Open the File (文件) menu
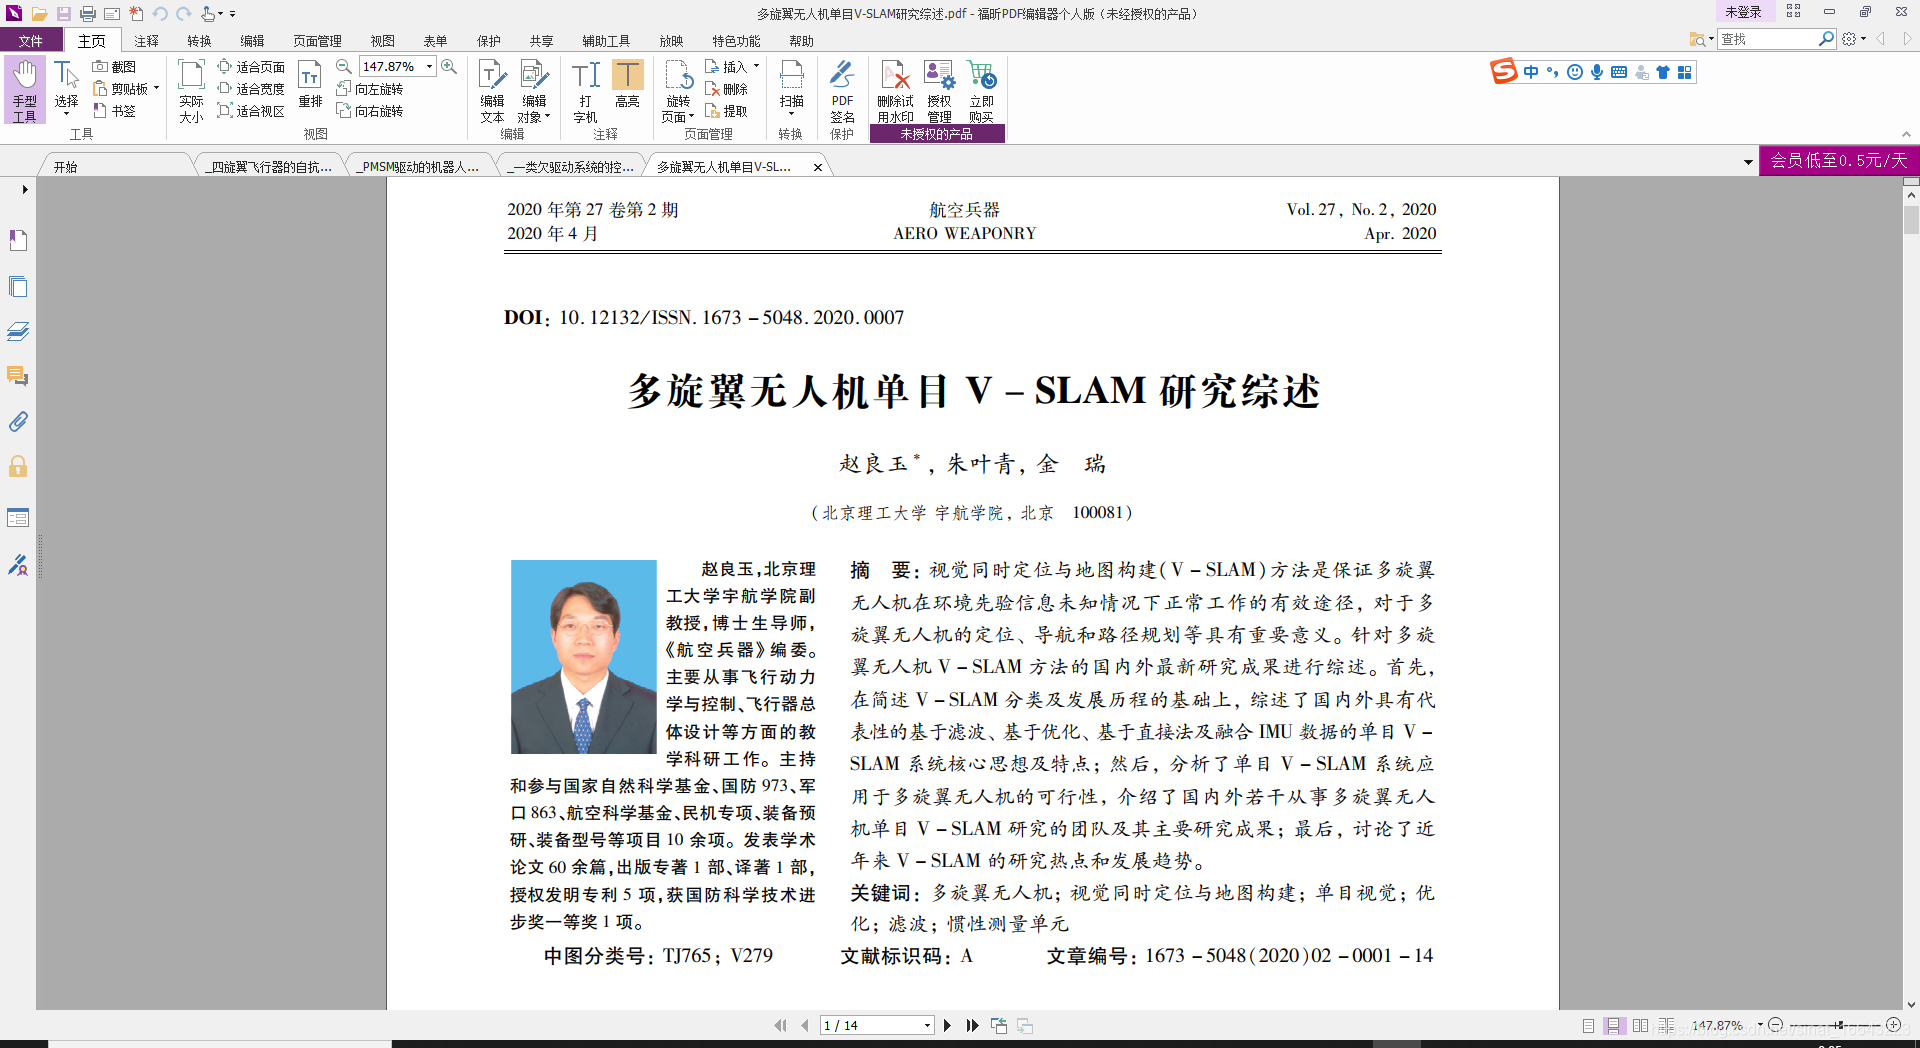This screenshot has width=1920, height=1048. pyautogui.click(x=31, y=41)
